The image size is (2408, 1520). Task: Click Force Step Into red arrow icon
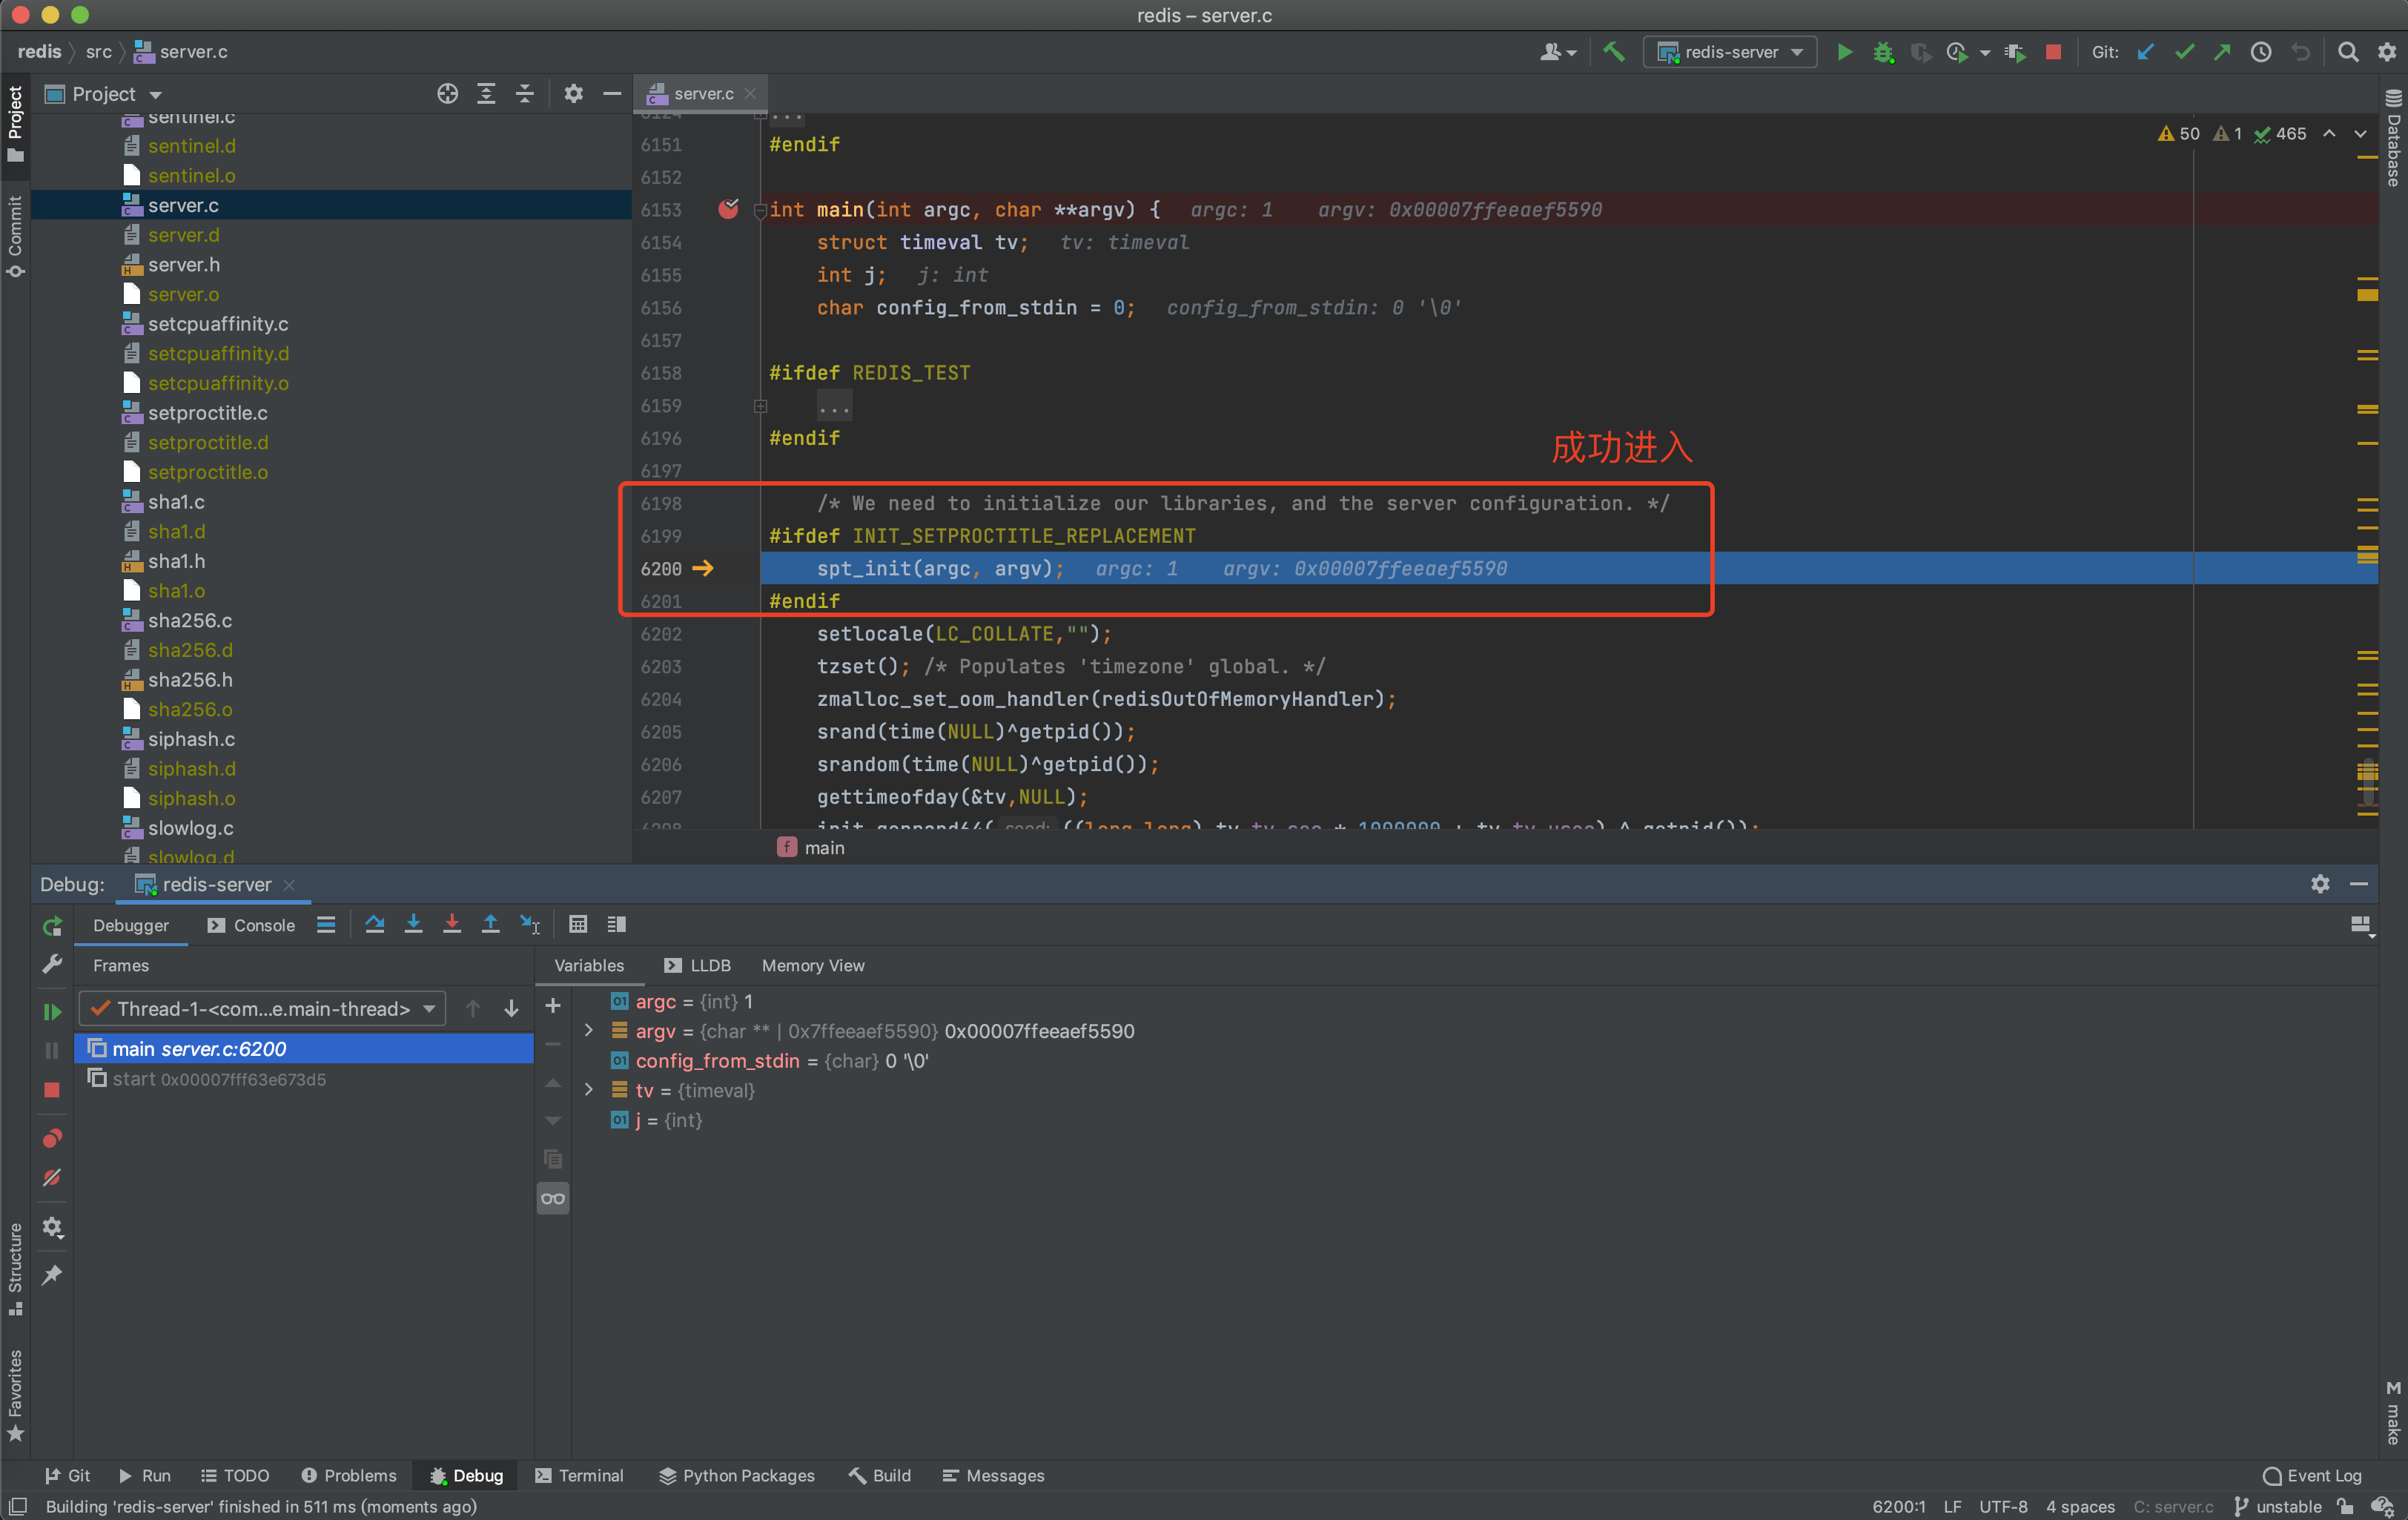[452, 924]
